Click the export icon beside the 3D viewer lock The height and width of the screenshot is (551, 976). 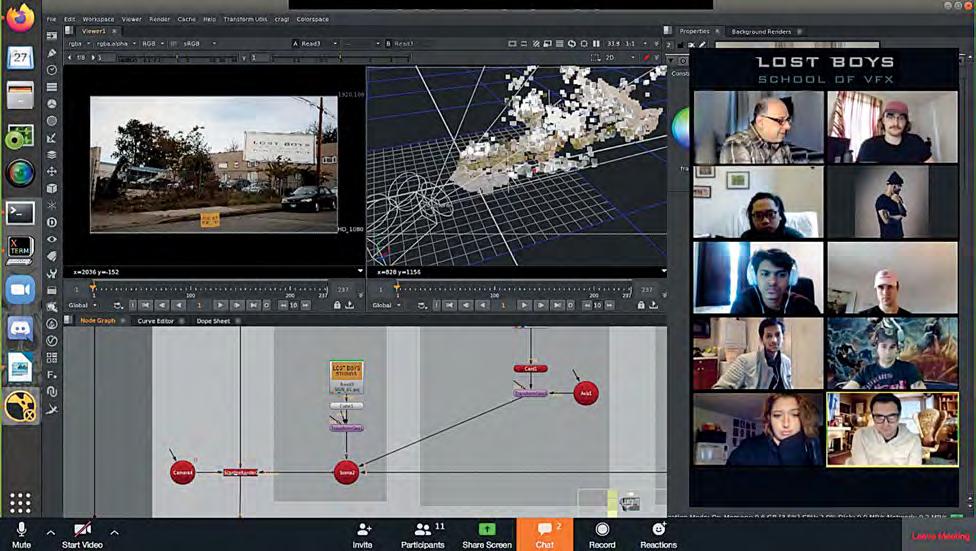(653, 305)
